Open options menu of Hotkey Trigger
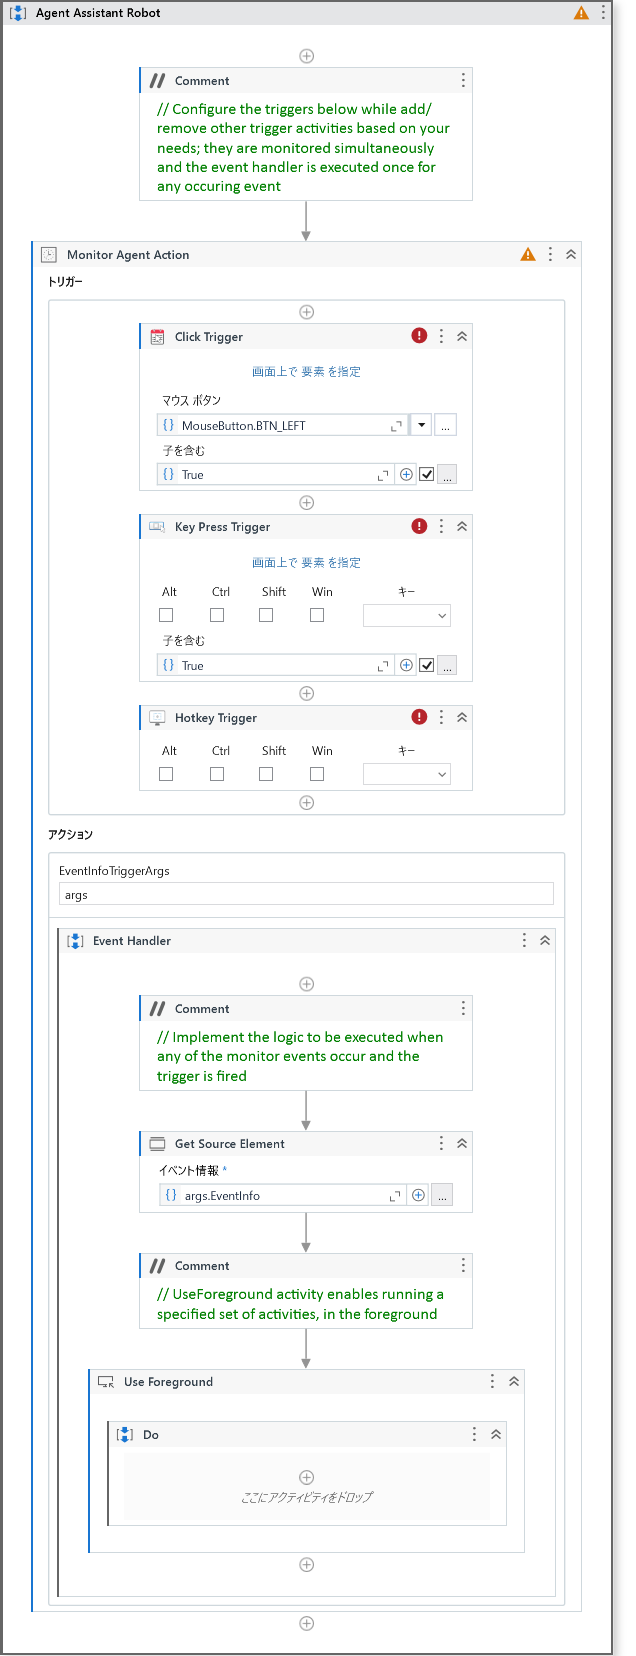This screenshot has height=1656, width=636. click(x=441, y=717)
